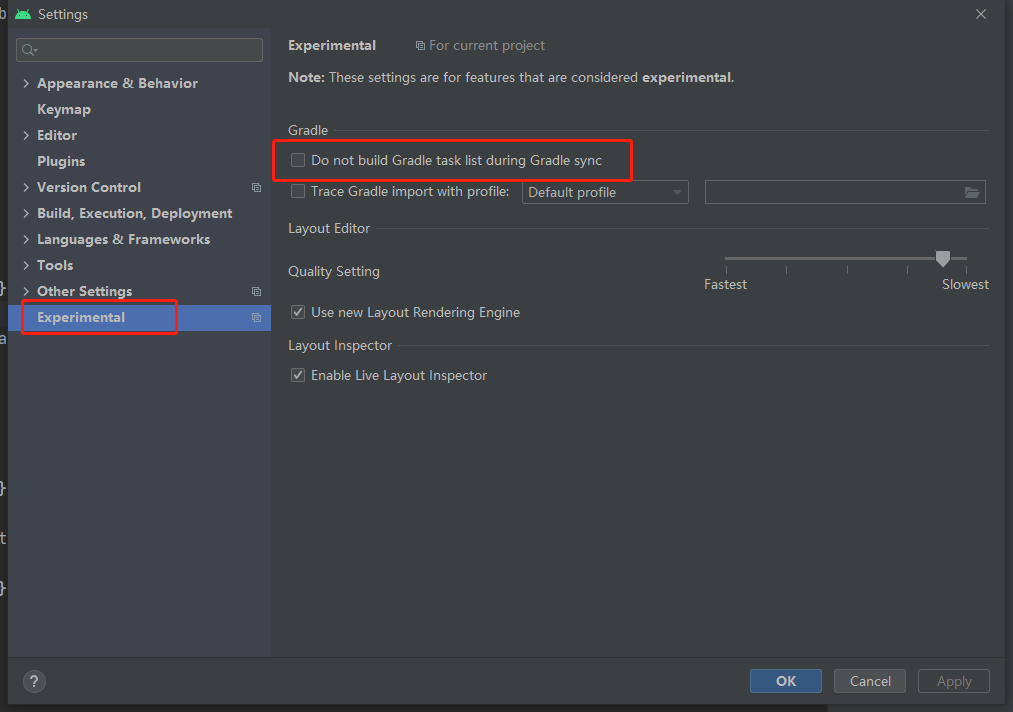Screen dimensions: 1013x712
Task: Enable Do not build Gradle task list checkbox
Action: (x=297, y=160)
